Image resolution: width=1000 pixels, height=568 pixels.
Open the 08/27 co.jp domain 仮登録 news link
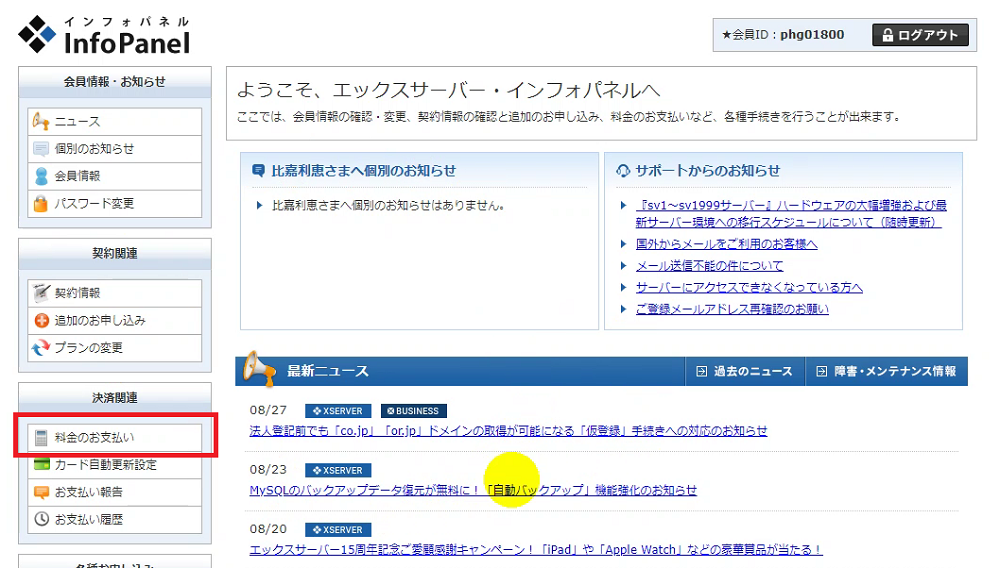point(508,431)
